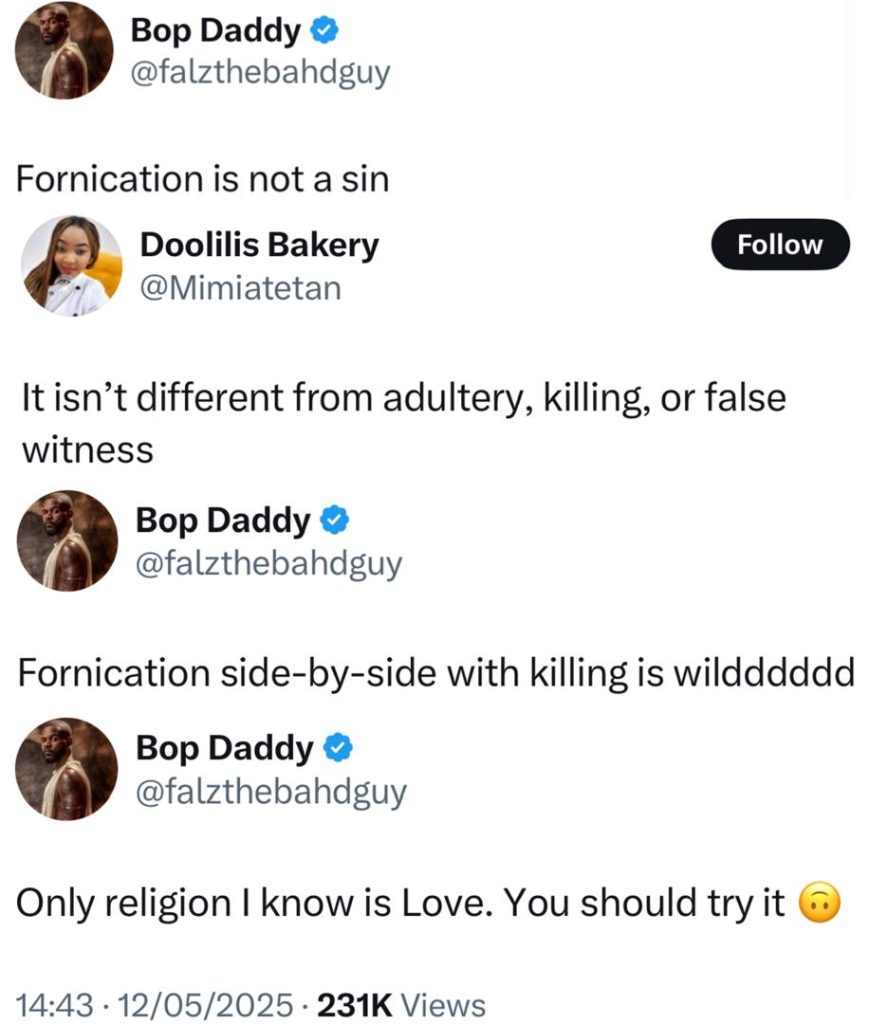Select the Bop Daddy name above the 'wildddddd' tweet

point(223,521)
